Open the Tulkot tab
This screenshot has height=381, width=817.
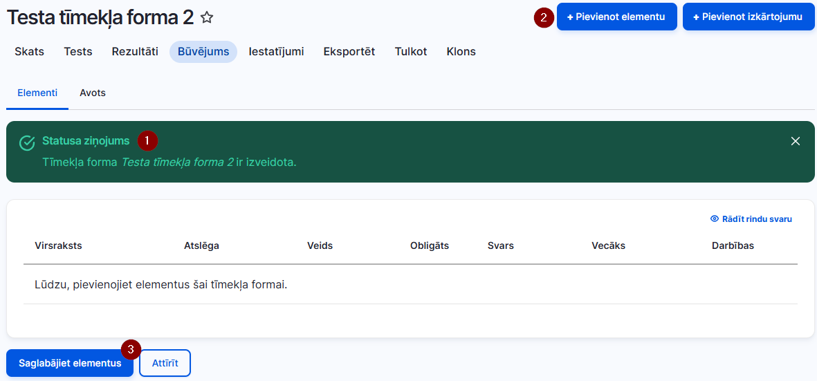pos(411,52)
